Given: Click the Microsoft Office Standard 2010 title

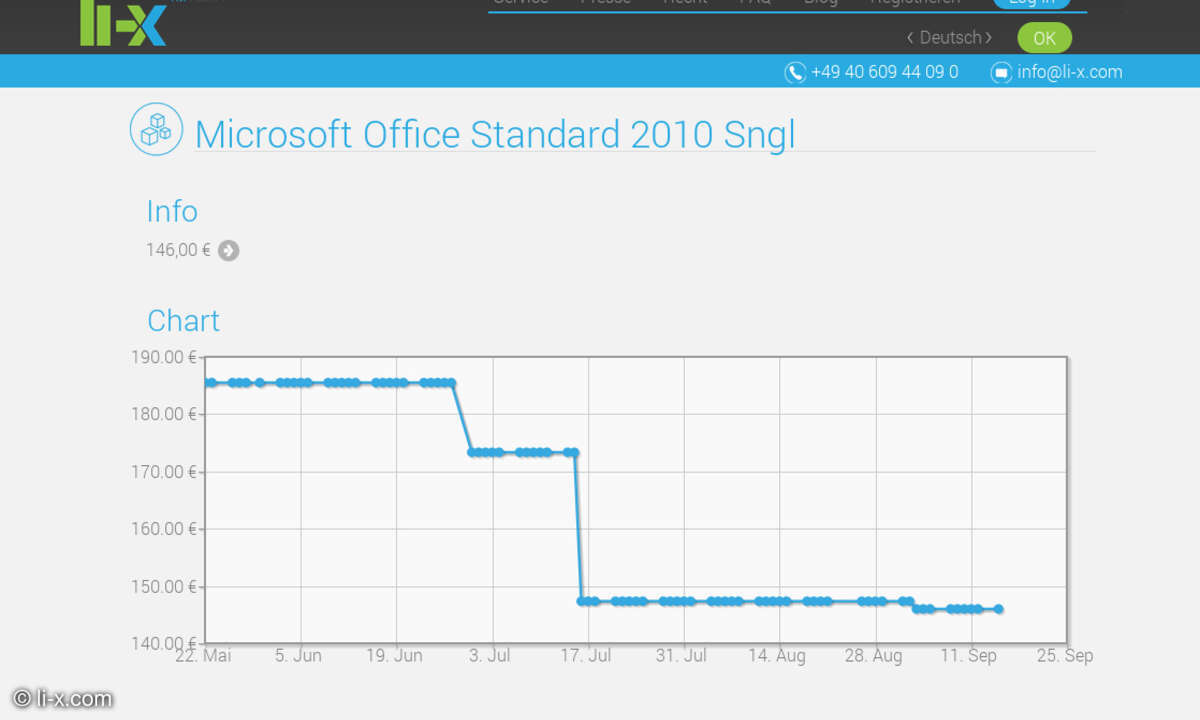Looking at the screenshot, I should coord(495,134).
